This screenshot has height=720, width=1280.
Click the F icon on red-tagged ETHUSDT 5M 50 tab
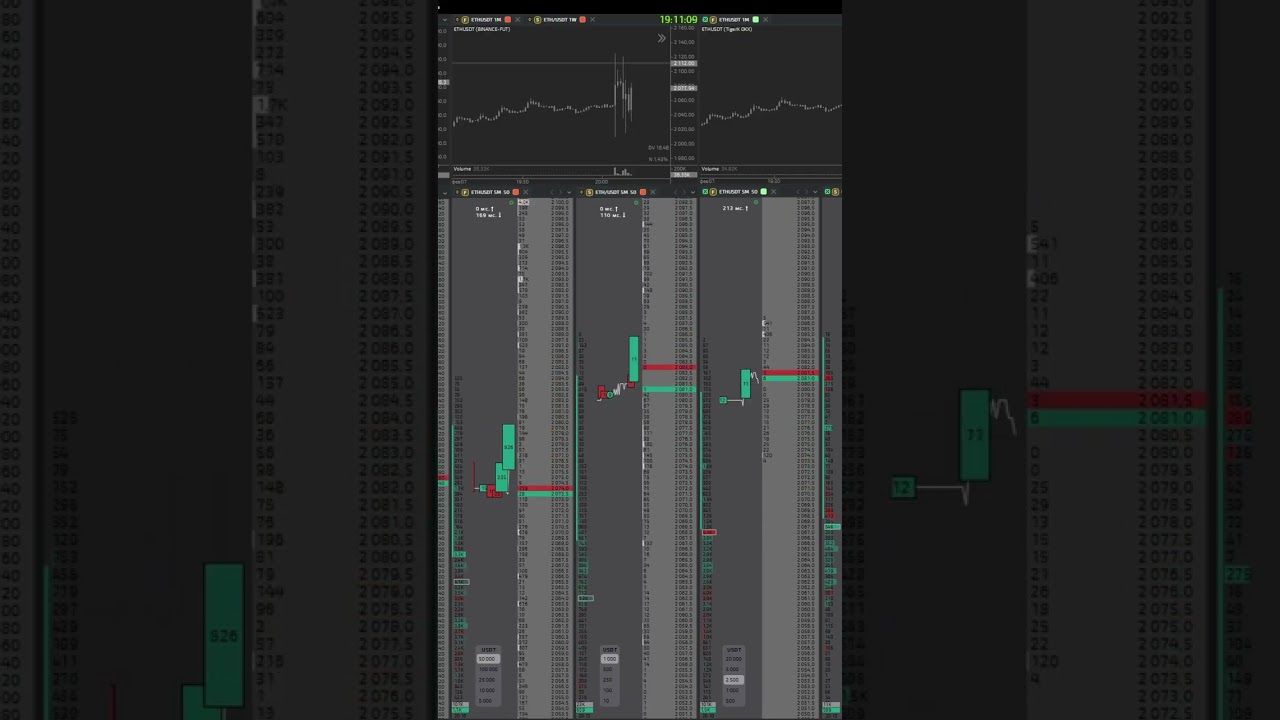click(x=464, y=192)
